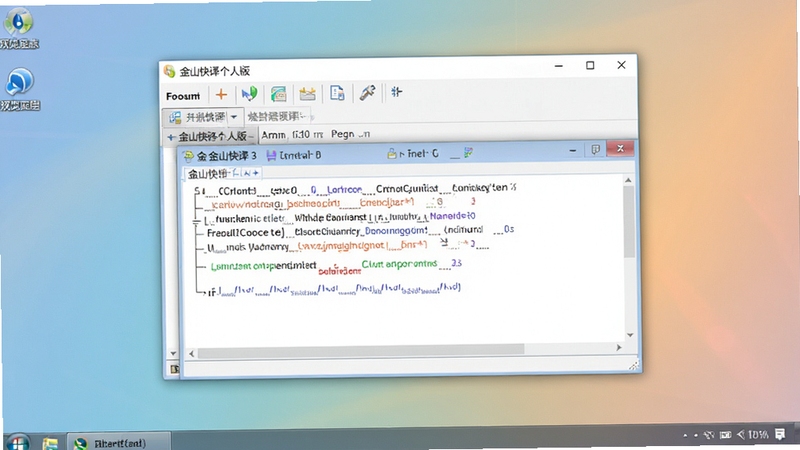Switch to the 金山快译个人版 document tab

(x=210, y=137)
